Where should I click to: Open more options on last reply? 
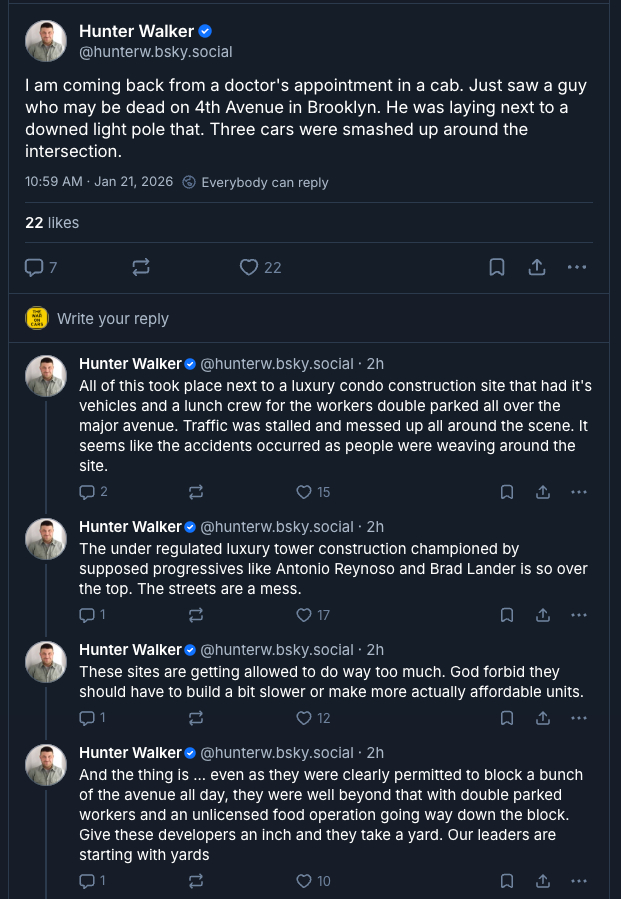[x=578, y=881]
